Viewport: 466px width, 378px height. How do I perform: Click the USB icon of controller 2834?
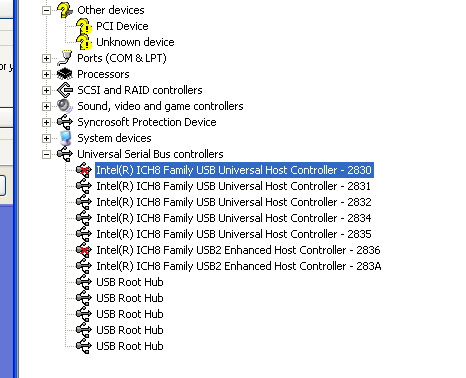(x=84, y=218)
